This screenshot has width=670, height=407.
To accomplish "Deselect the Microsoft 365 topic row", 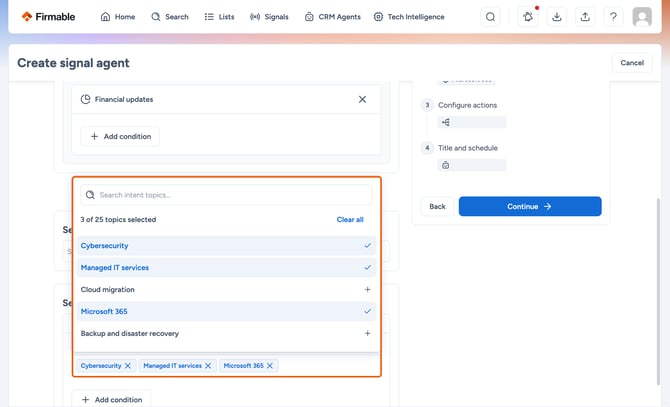I will [226, 311].
